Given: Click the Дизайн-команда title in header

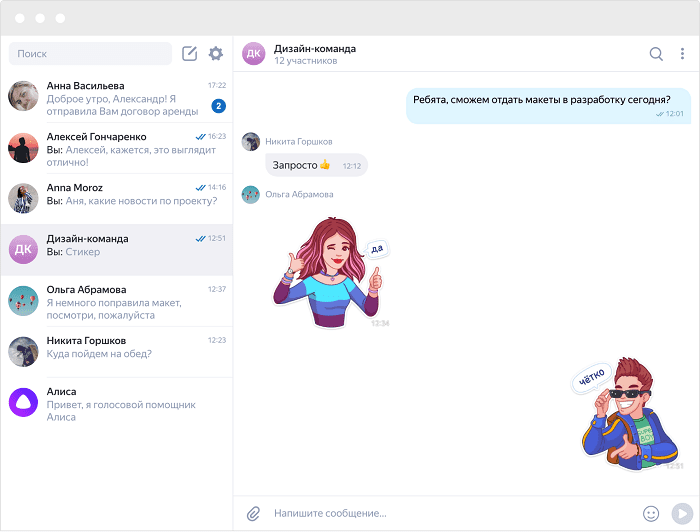Looking at the screenshot, I should pos(315,49).
